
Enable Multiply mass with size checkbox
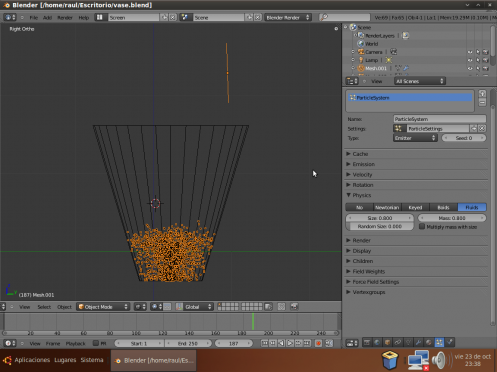pyautogui.click(x=422, y=227)
